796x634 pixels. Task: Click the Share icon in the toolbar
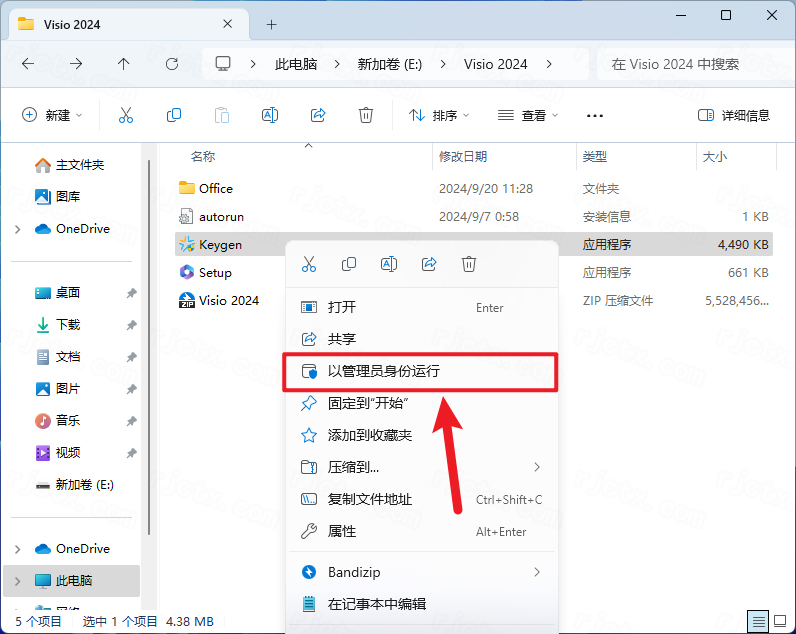pos(318,115)
